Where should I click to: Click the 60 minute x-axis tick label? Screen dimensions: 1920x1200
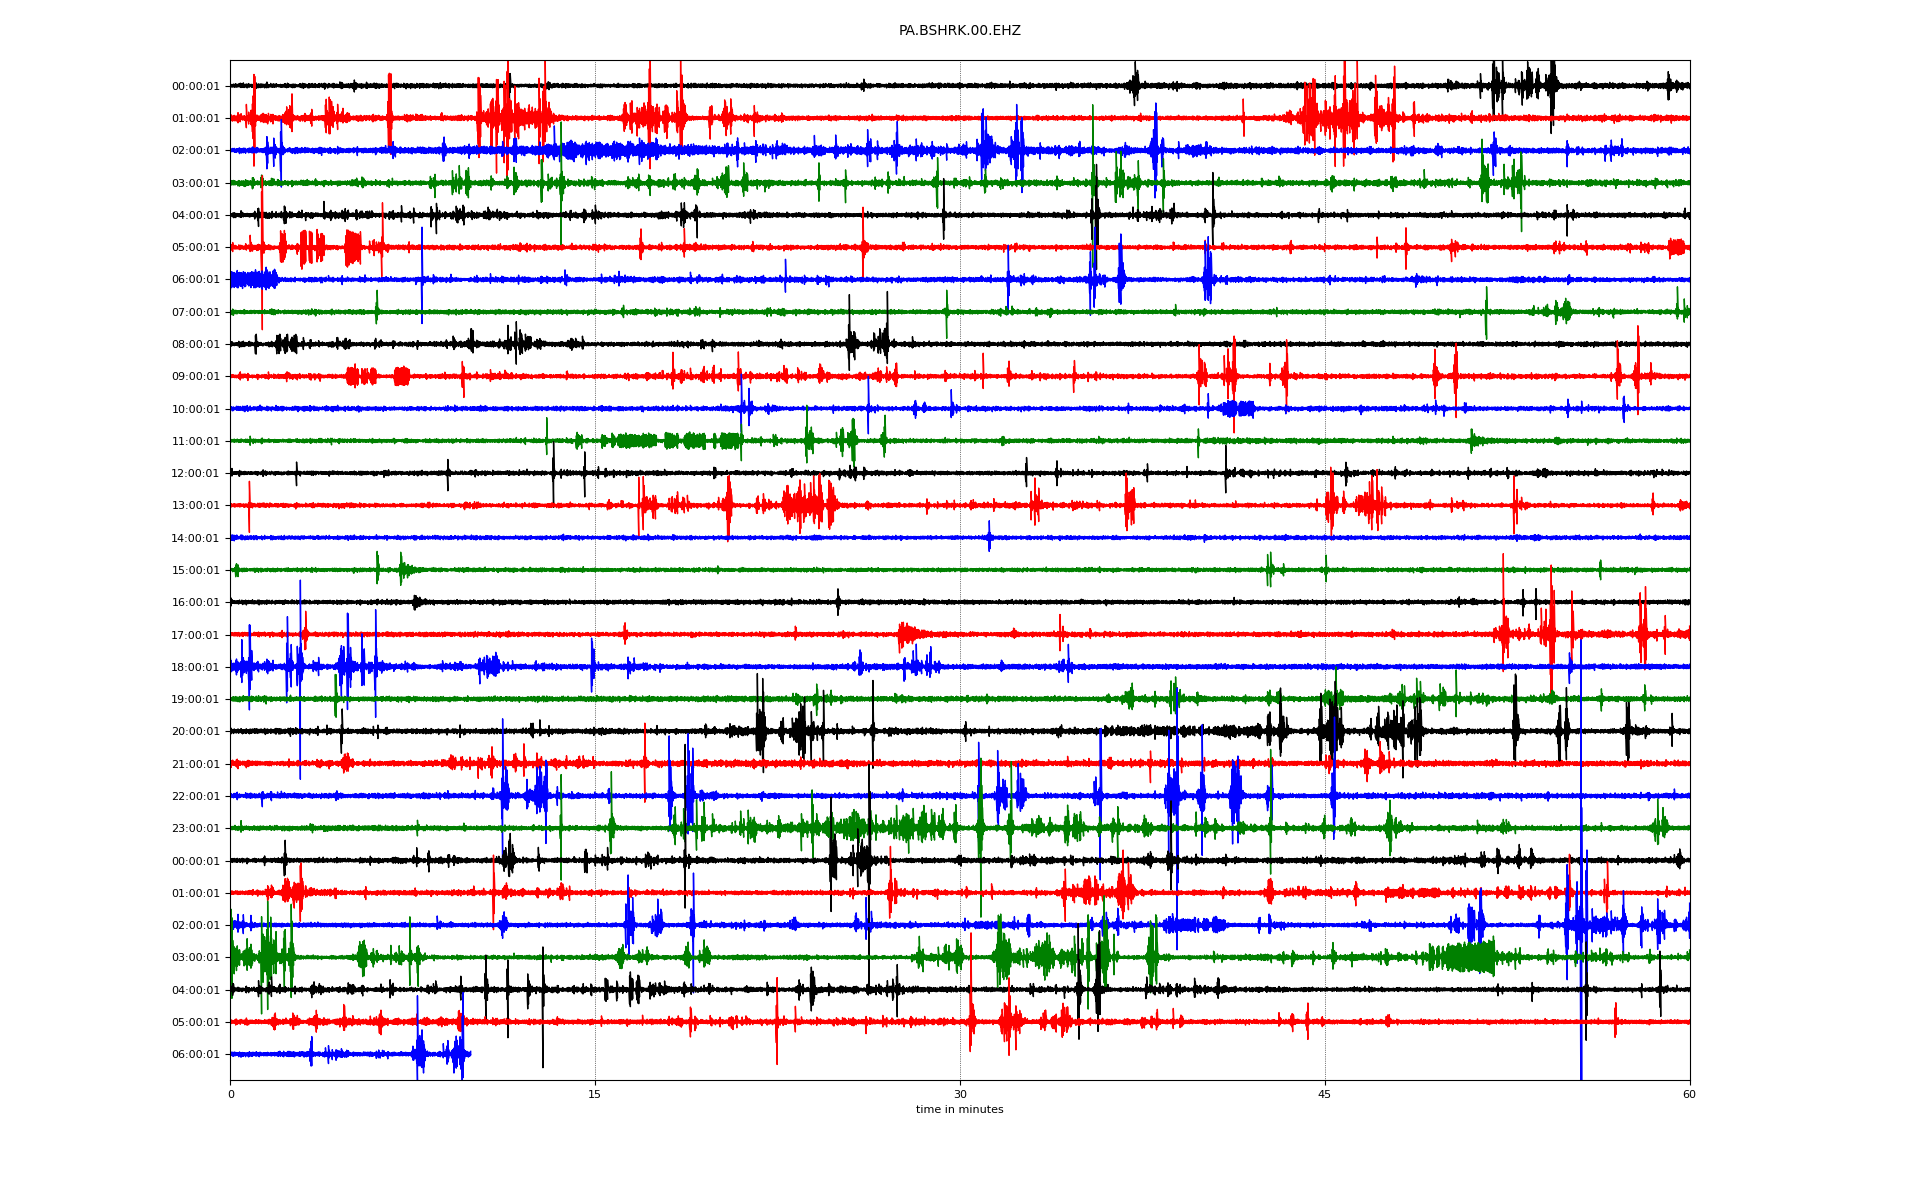click(x=1689, y=1094)
